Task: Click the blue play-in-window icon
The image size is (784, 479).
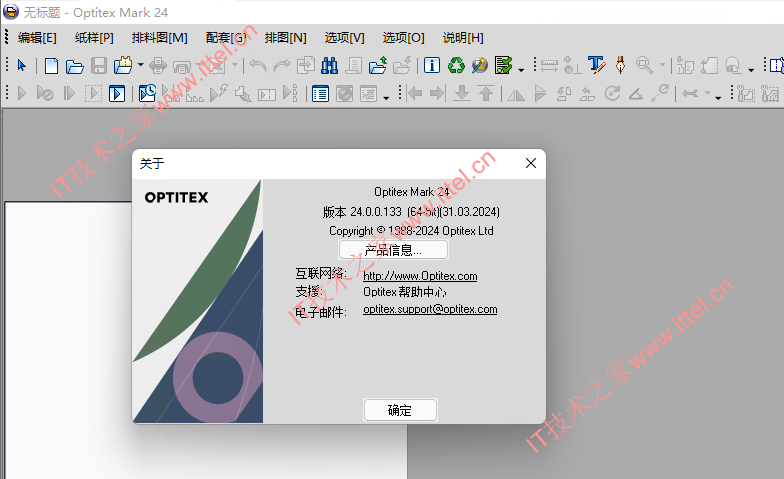Action: tap(117, 94)
